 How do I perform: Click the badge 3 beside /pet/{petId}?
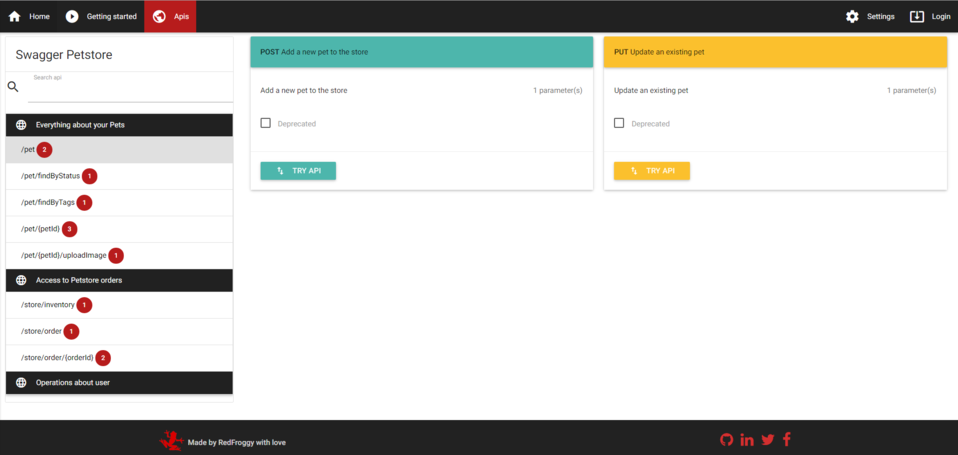click(x=70, y=229)
